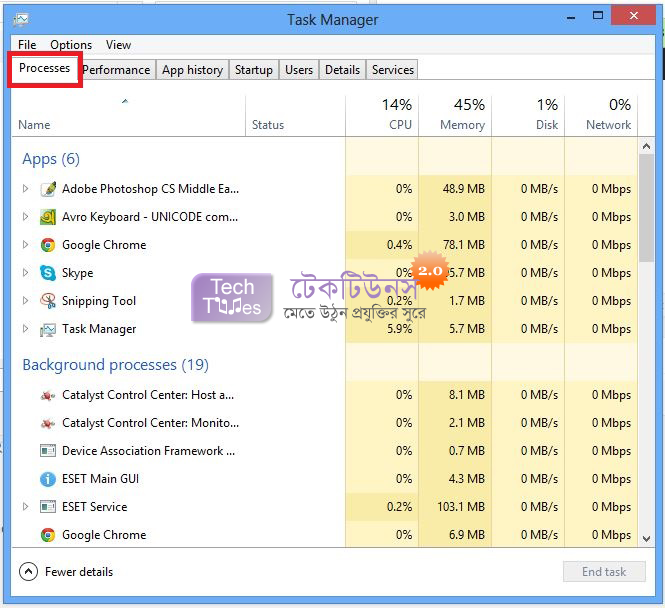
Task: Close the Task Manager window
Action: tap(634, 16)
